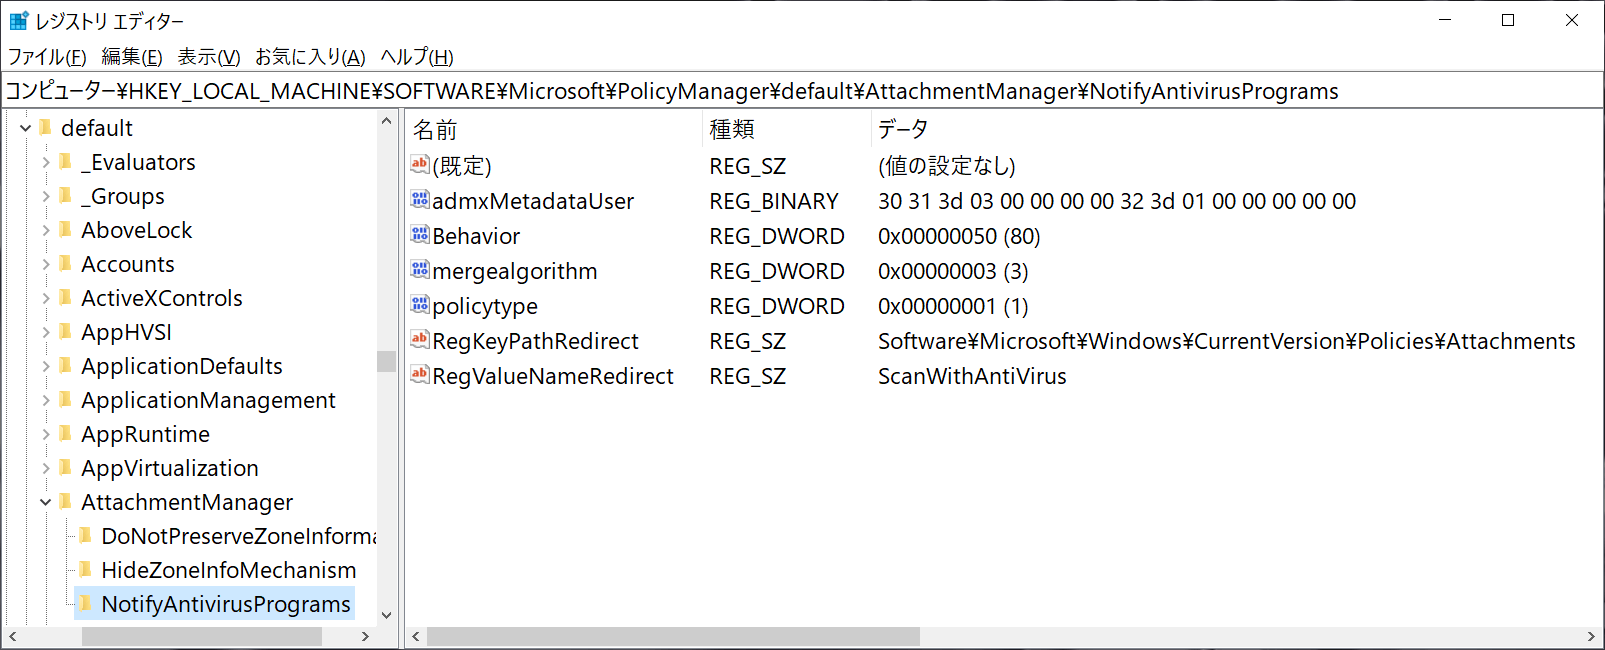Select the ApplicationManagement folder icon

coord(66,399)
